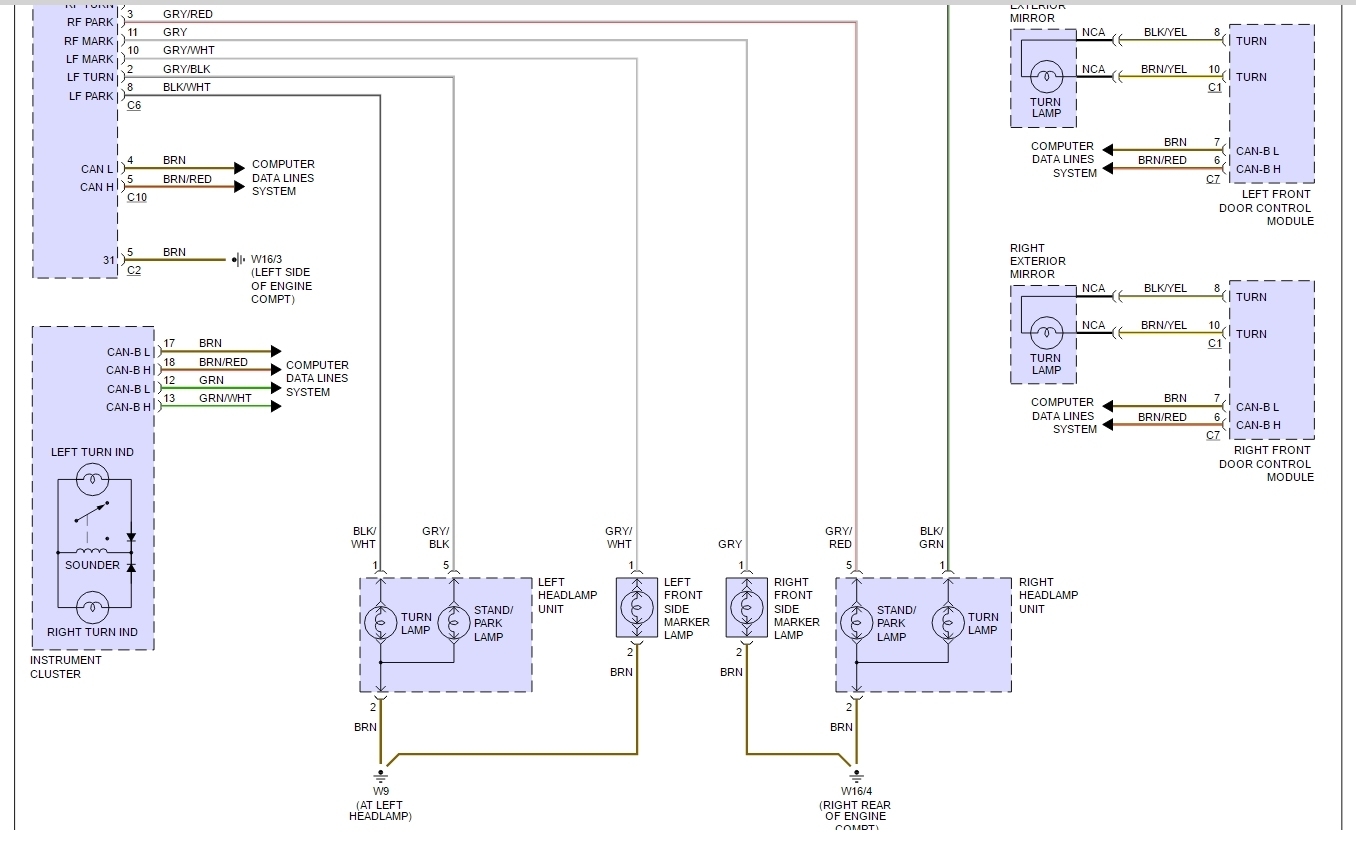Click the BLK/WHT label above left headlamp
1356x844 pixels.
click(x=363, y=538)
